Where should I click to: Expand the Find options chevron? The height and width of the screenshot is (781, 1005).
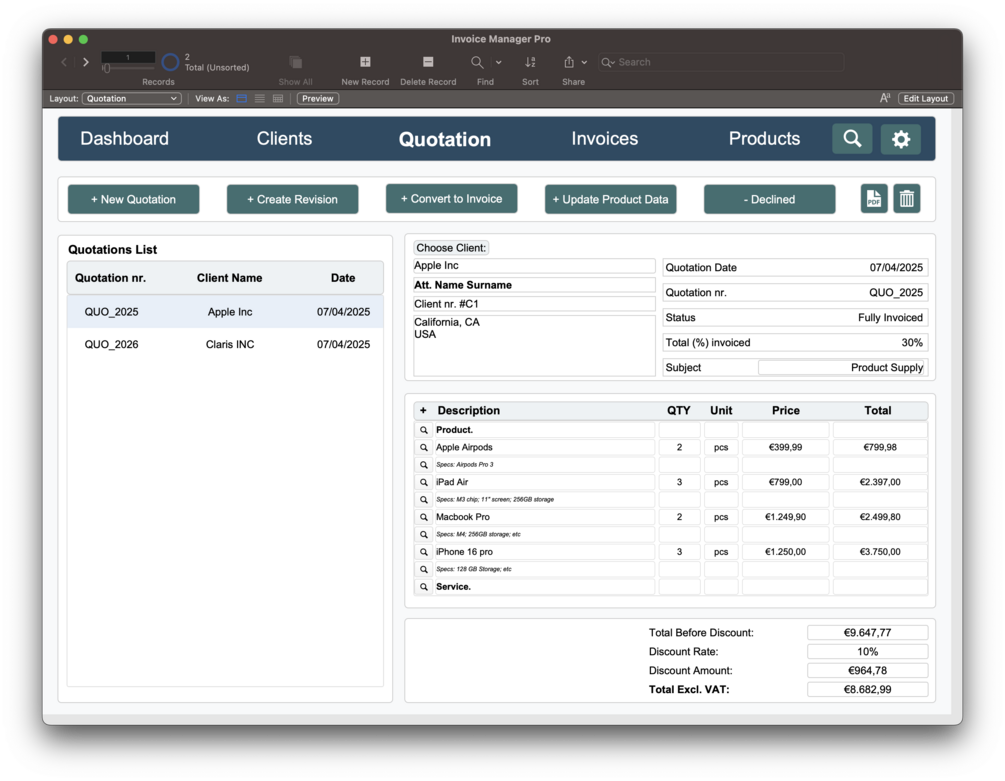pos(499,62)
